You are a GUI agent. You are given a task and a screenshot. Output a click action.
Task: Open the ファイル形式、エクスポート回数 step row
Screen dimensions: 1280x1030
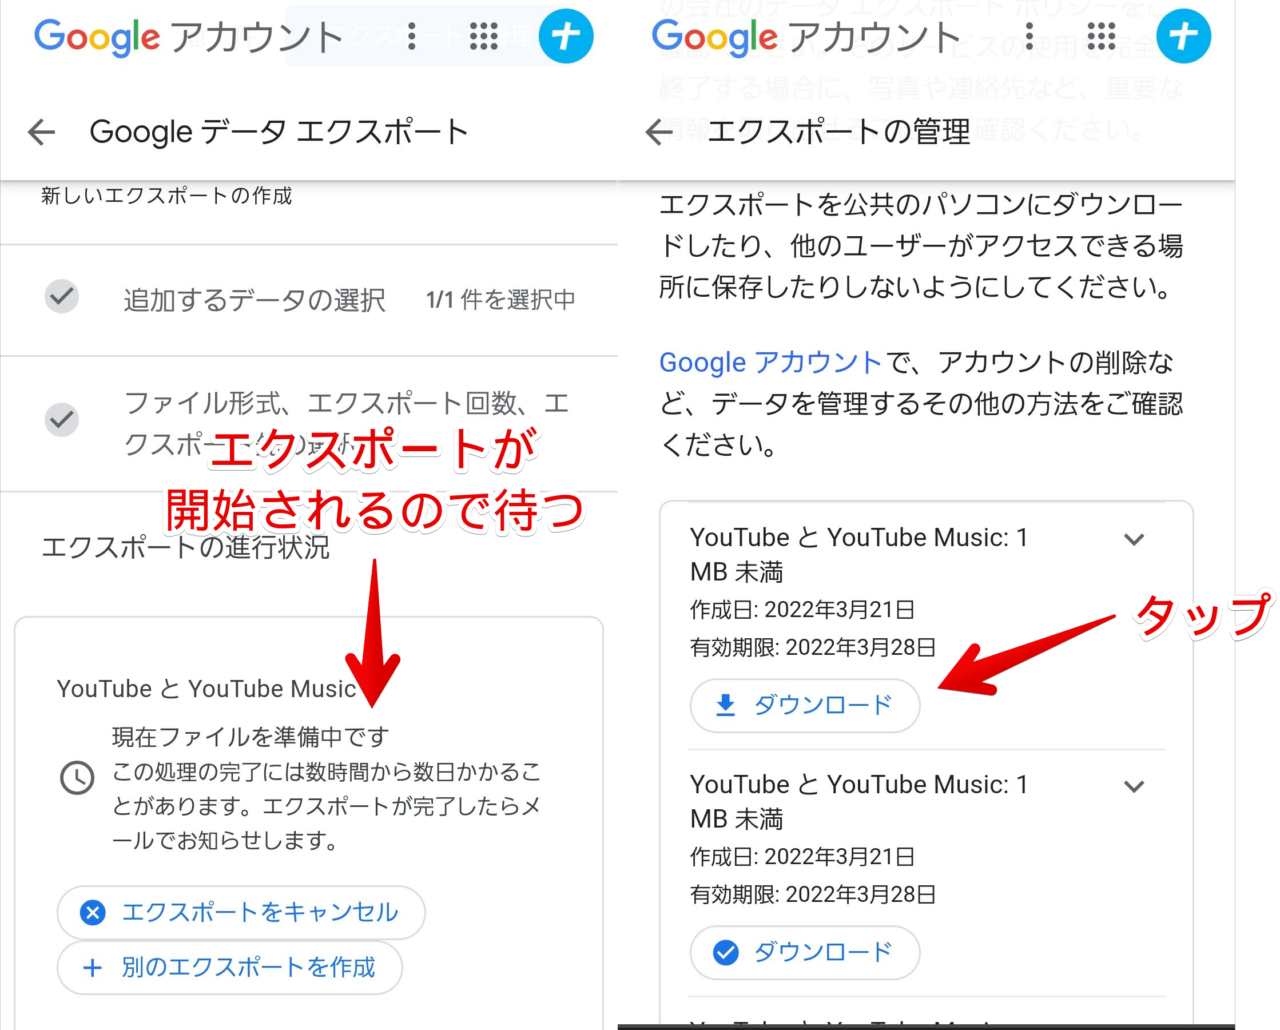(309, 424)
